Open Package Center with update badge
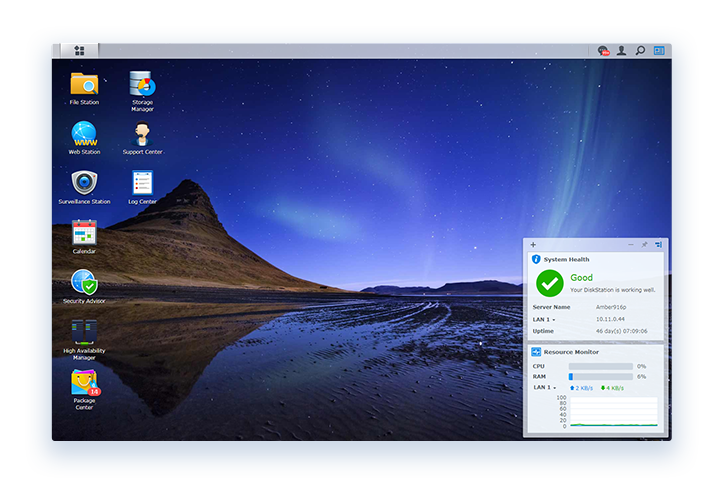This screenshot has width=724, height=491. point(84,383)
